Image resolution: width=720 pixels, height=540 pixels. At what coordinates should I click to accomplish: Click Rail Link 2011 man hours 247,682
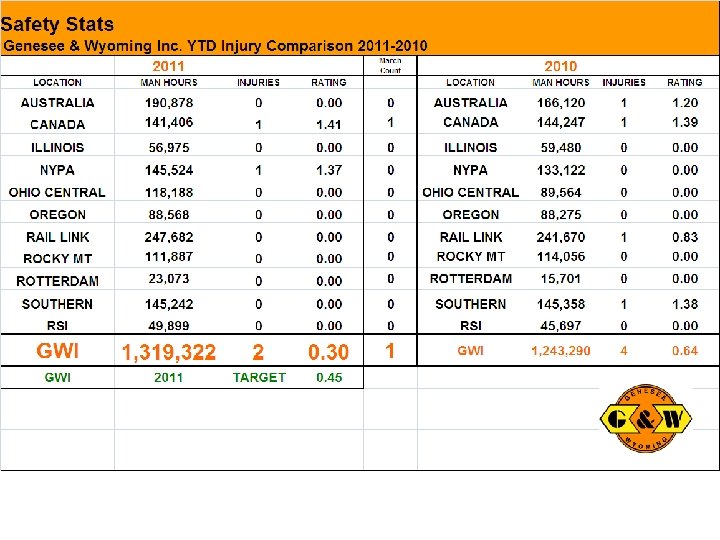coord(169,237)
